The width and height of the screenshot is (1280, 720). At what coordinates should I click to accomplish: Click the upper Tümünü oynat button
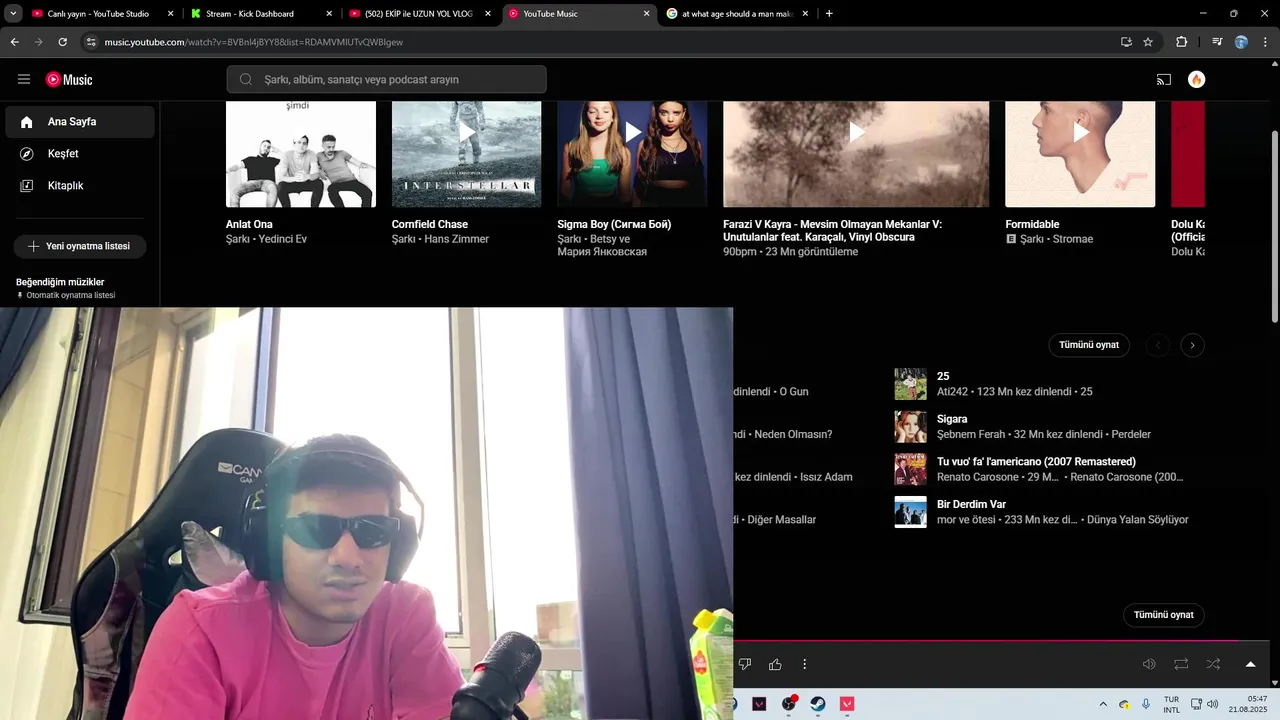(x=1089, y=345)
